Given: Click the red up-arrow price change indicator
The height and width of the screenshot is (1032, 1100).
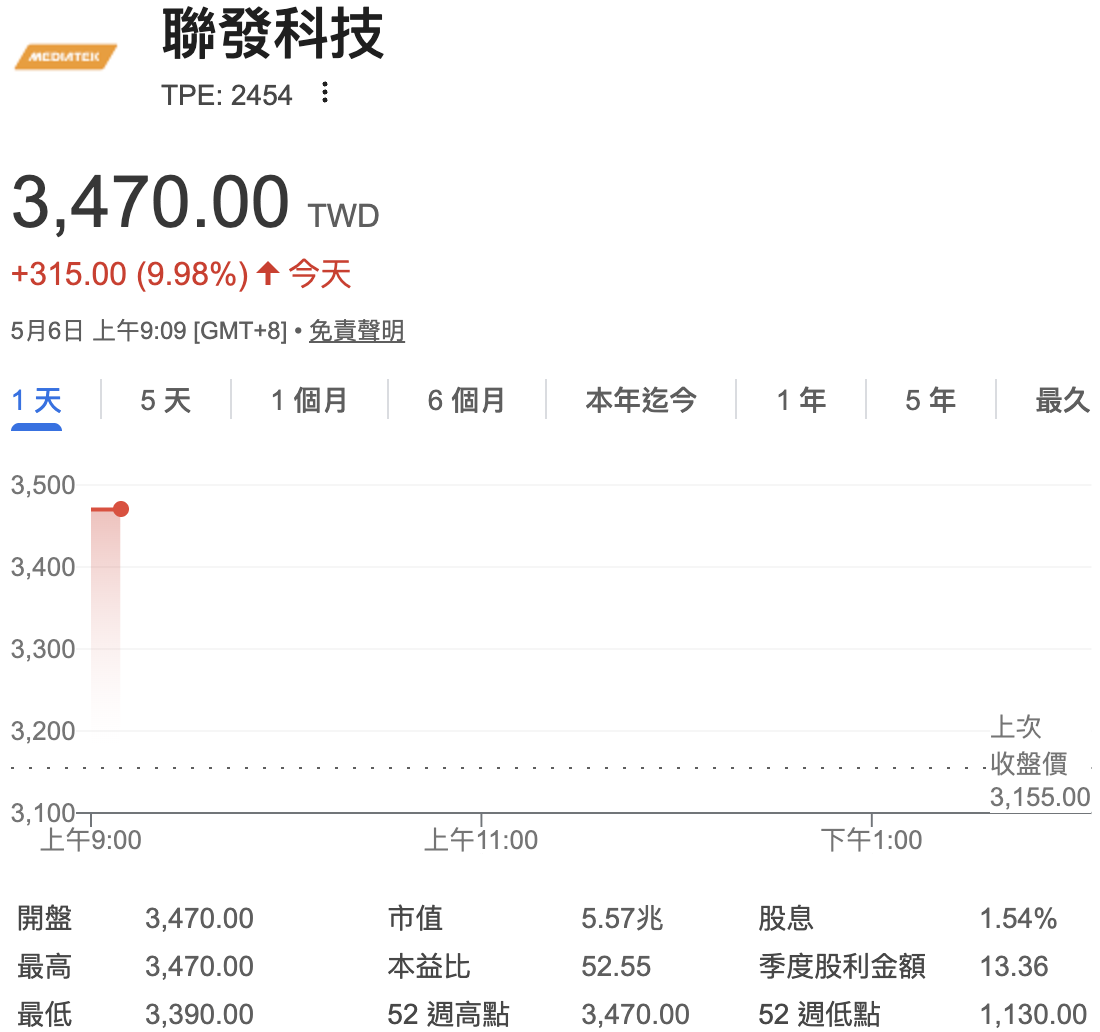Looking at the screenshot, I should pyautogui.click(x=268, y=273).
